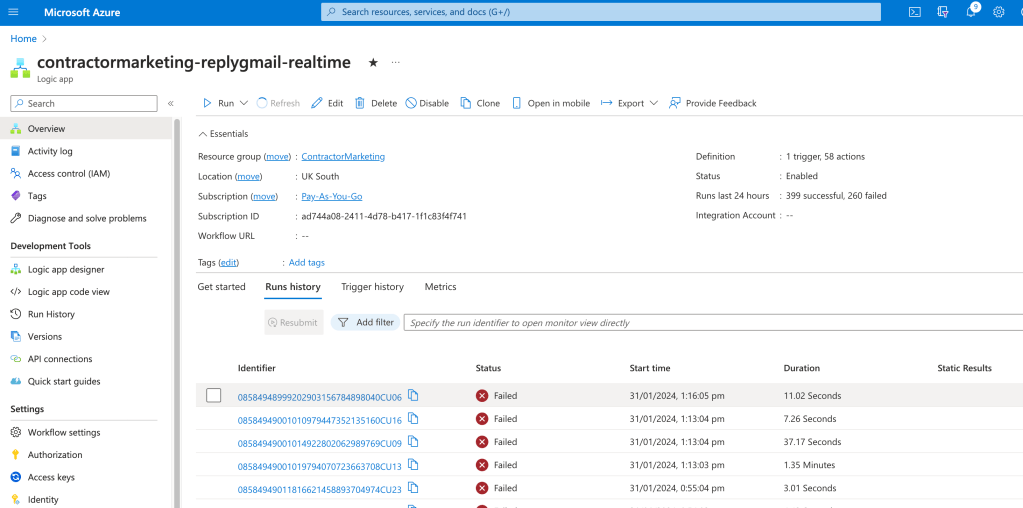
Task: Click Delete in the toolbar
Action: (376, 103)
